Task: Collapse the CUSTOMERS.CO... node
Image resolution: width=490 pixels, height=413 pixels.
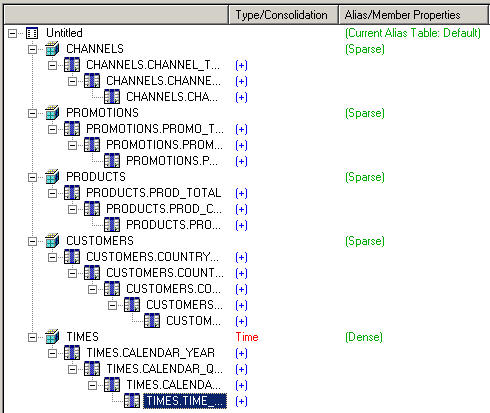Action: (x=92, y=289)
